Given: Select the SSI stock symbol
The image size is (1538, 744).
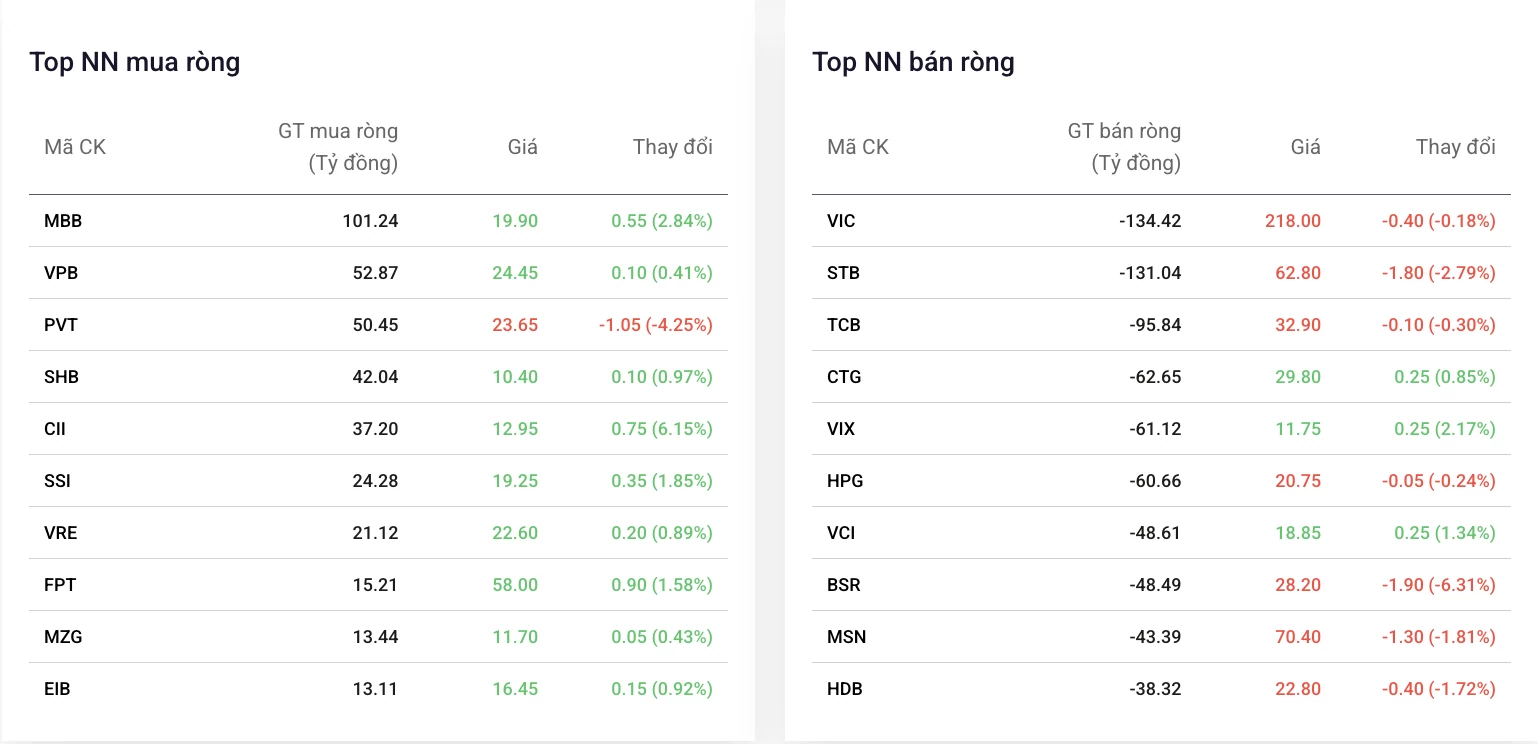Looking at the screenshot, I should tap(57, 481).
